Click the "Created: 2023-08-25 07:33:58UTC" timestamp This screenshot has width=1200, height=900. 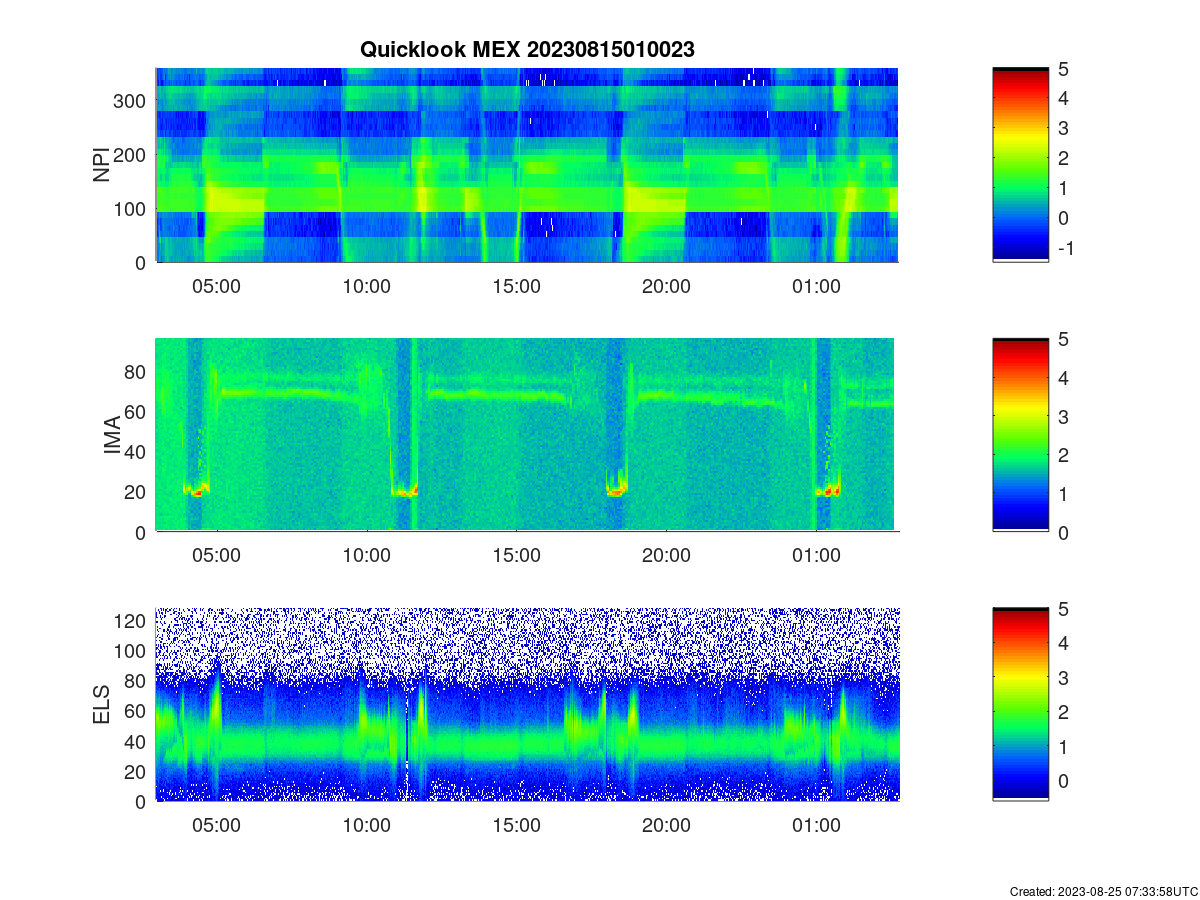click(x=1103, y=890)
